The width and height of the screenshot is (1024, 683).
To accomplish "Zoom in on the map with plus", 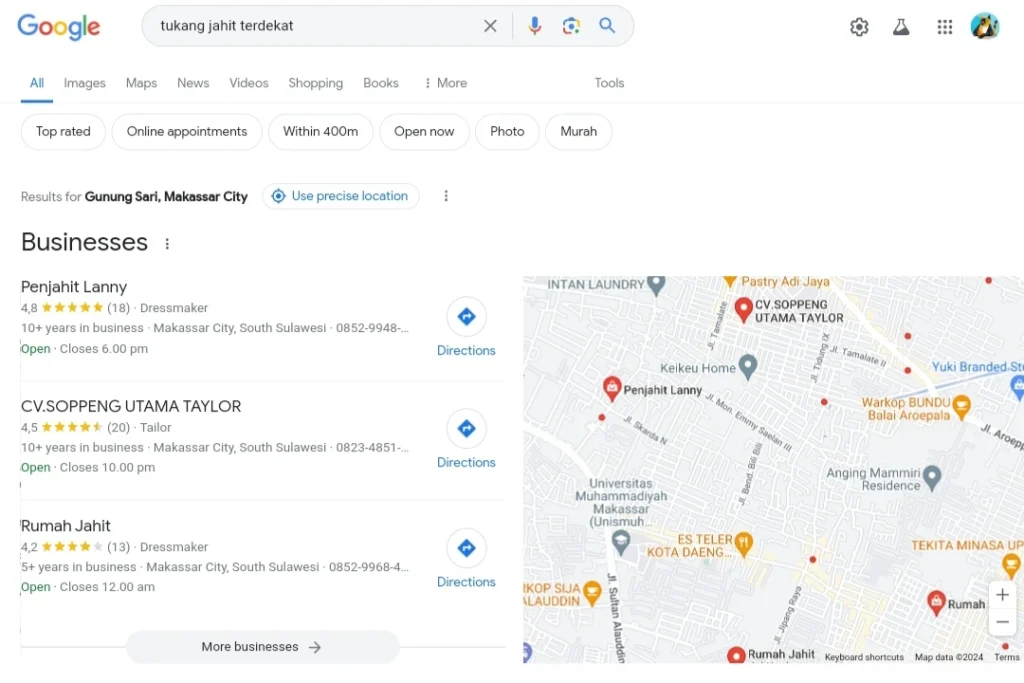I will 1002,595.
